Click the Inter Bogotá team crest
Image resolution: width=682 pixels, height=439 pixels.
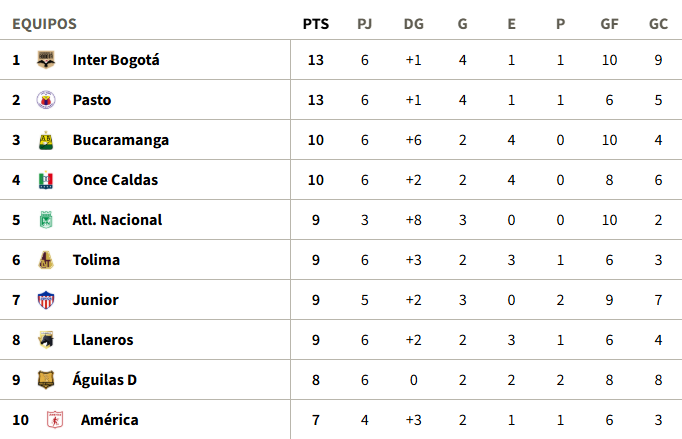(45, 60)
